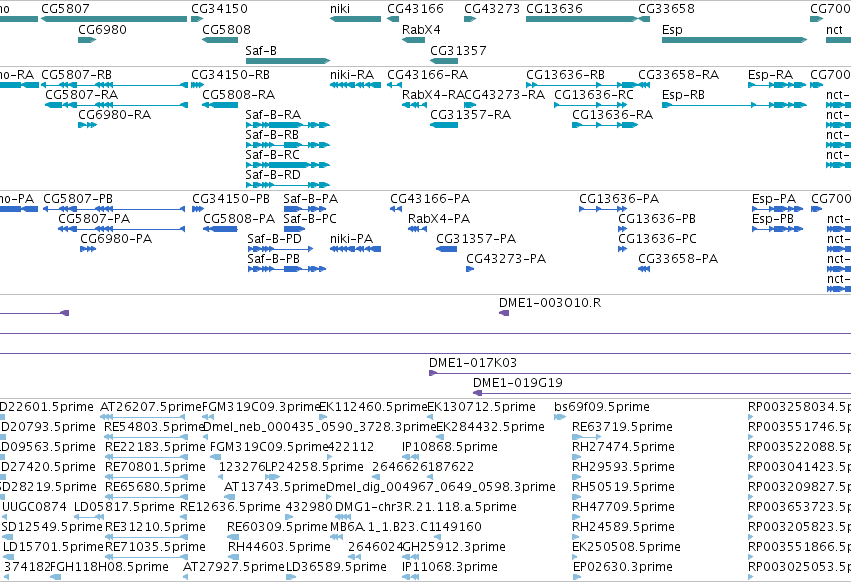Click the Saf-B-PC protein label
Image resolution: width=851 pixels, height=582 pixels.
(310, 219)
